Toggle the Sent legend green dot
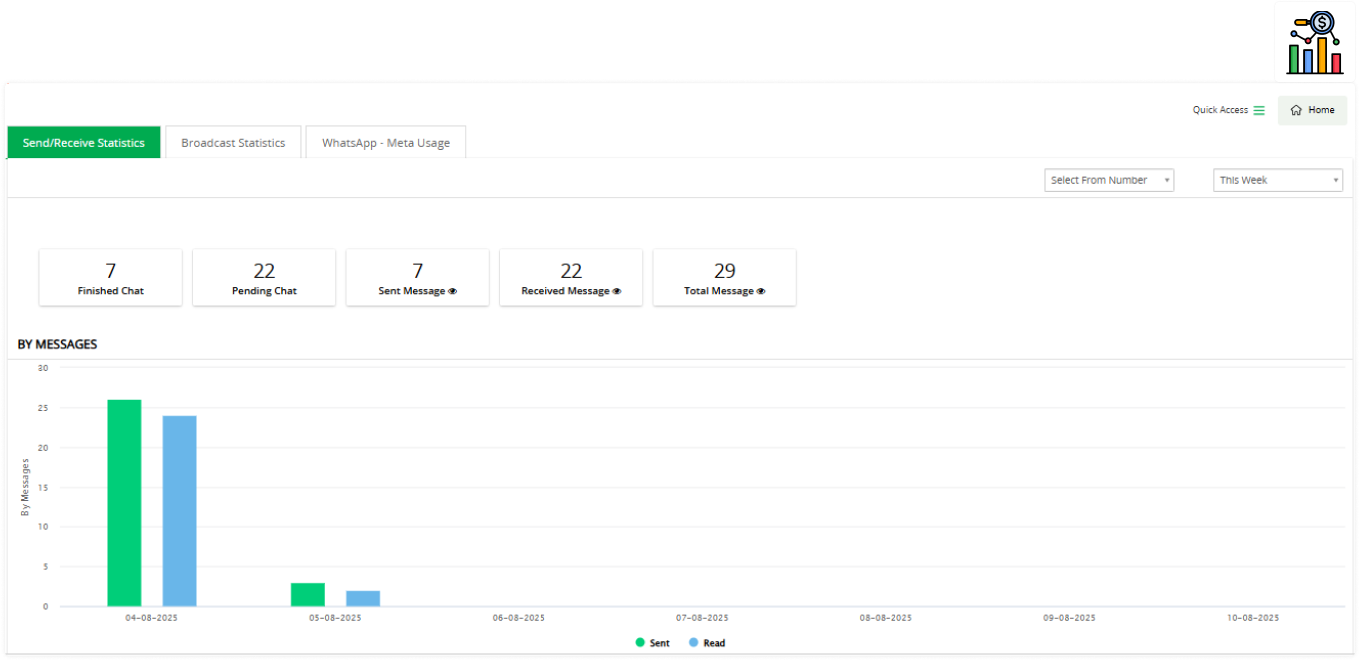The width and height of the screenshot is (1360, 661). pos(640,643)
